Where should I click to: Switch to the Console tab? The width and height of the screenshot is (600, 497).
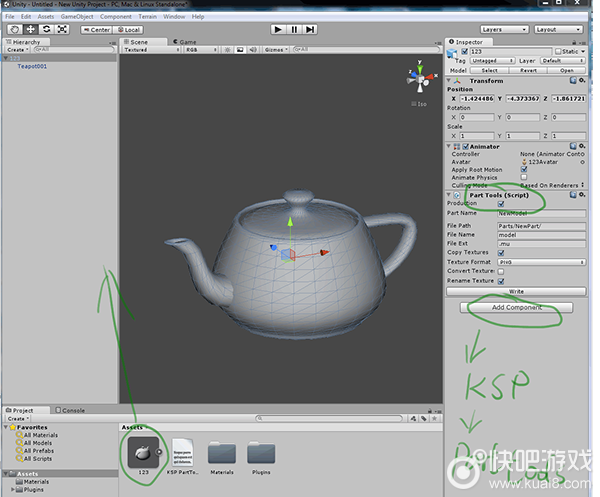[x=70, y=410]
